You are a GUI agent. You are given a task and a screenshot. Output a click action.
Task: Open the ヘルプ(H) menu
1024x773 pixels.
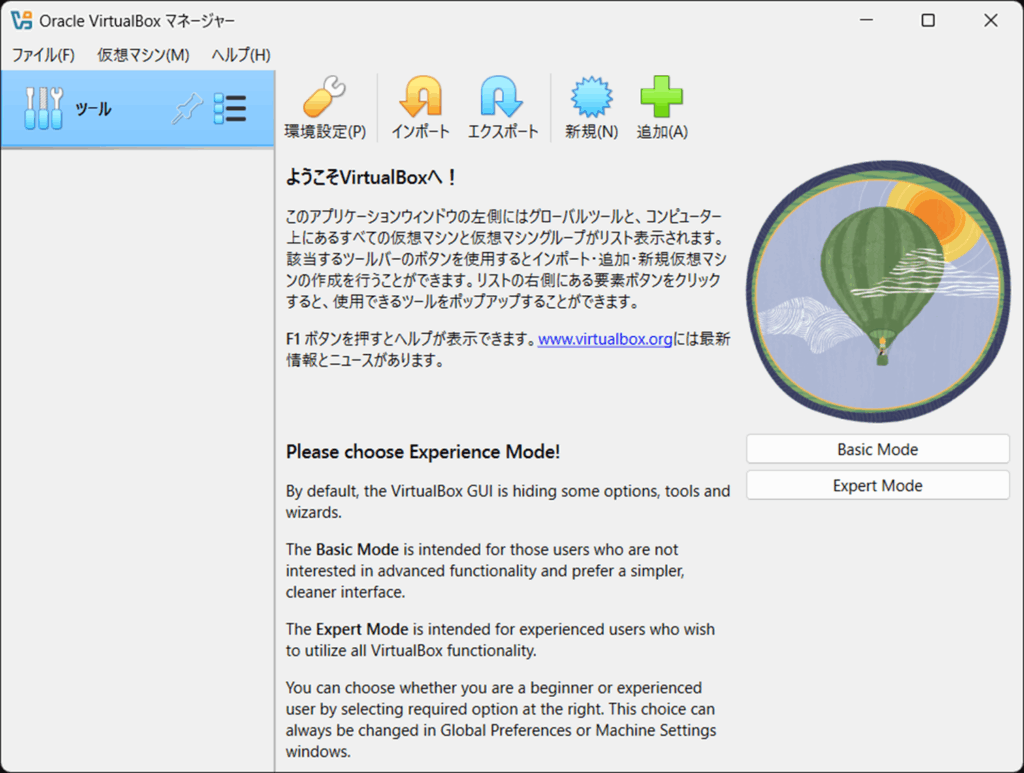coord(240,55)
